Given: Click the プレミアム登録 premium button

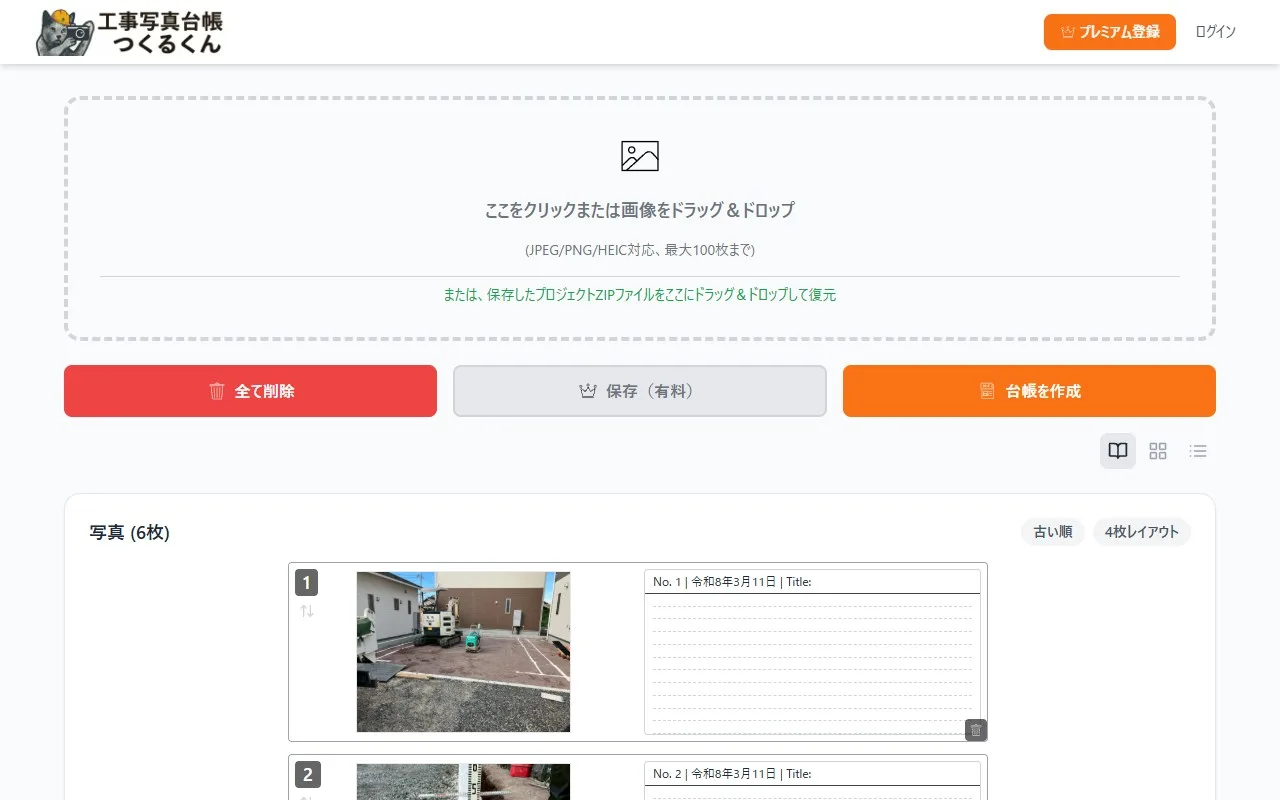Looking at the screenshot, I should 1109,32.
